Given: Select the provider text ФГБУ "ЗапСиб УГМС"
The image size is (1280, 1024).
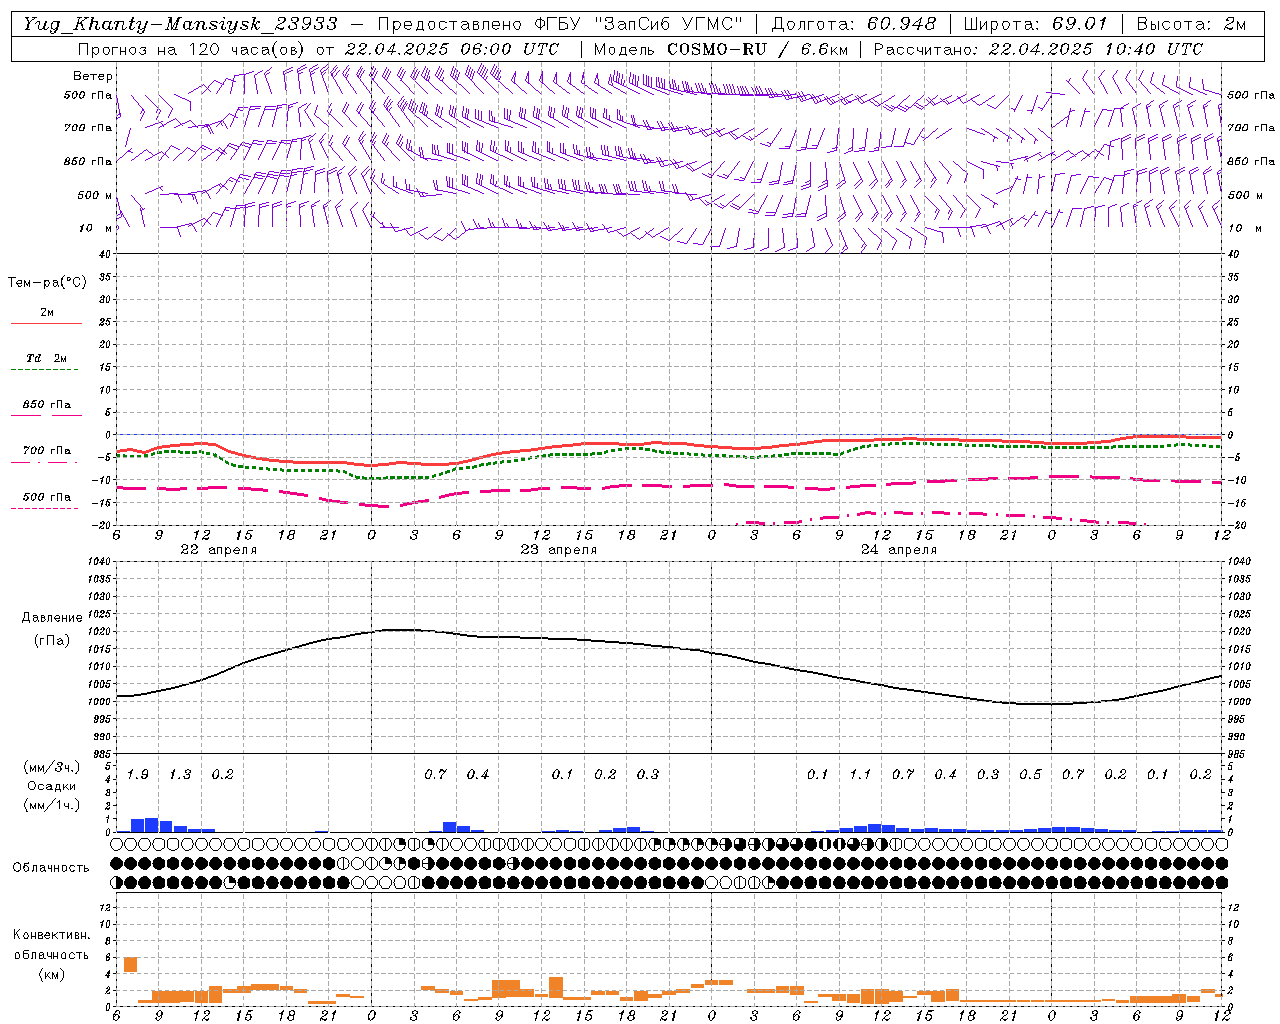Looking at the screenshot, I should [637, 24].
